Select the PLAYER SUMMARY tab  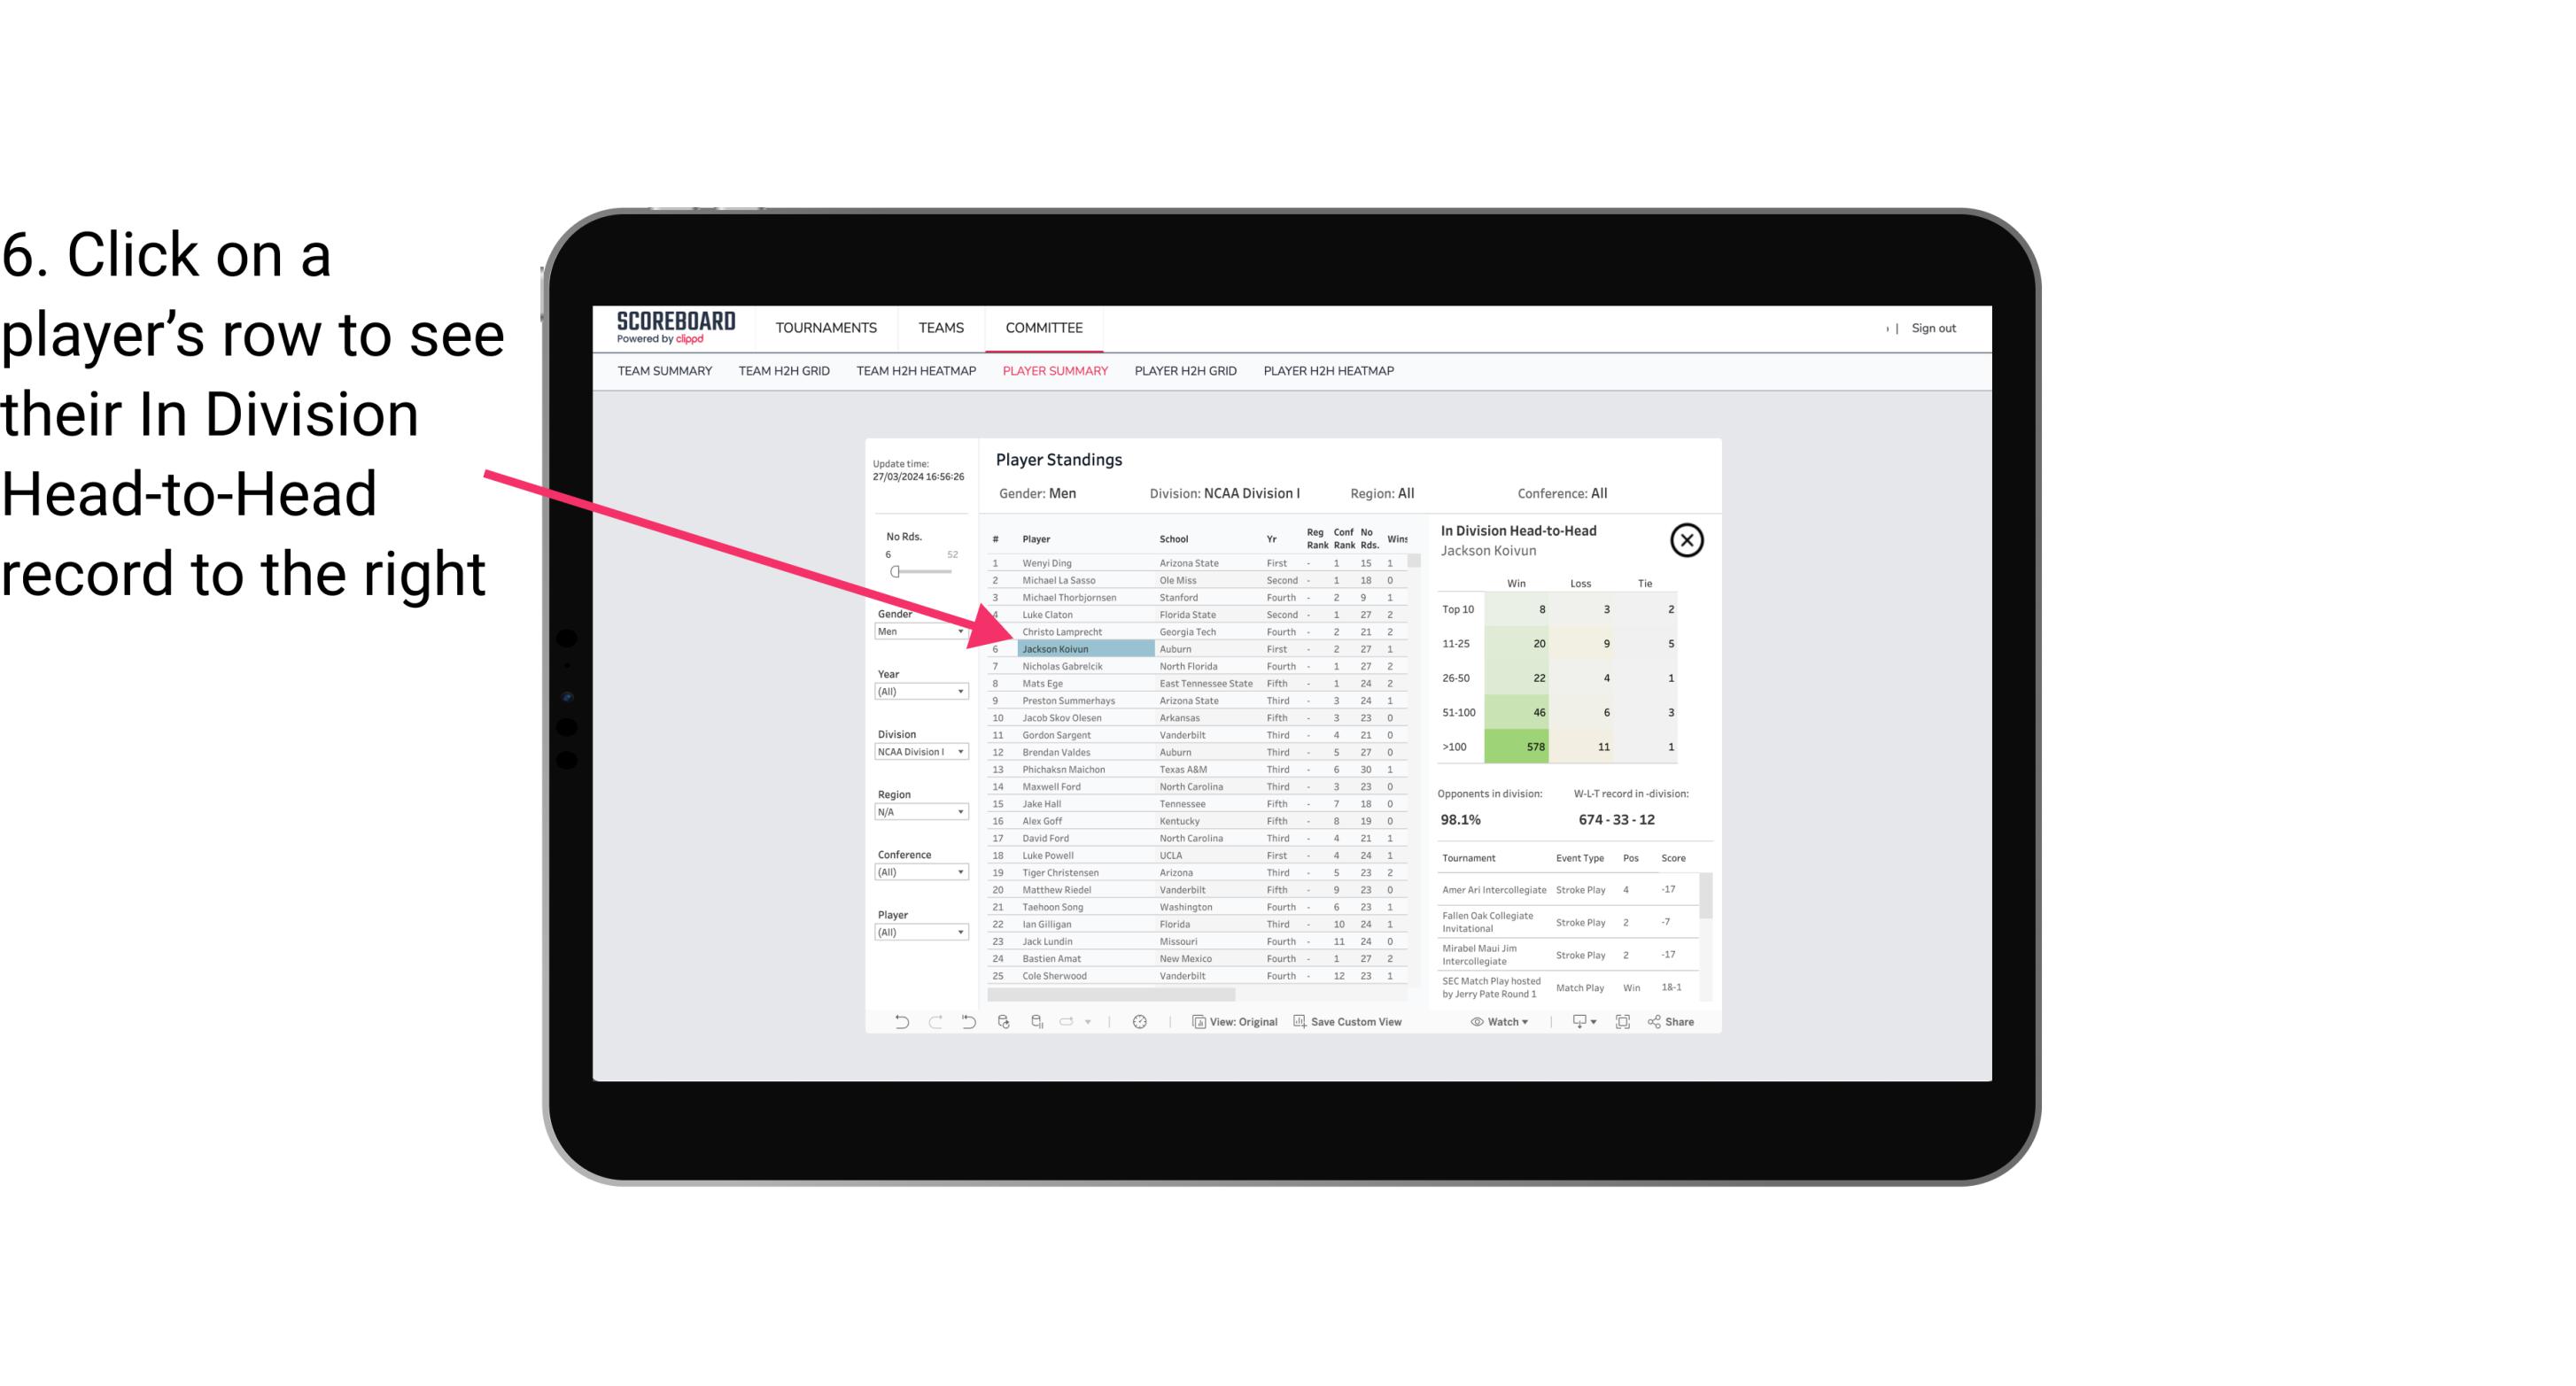click(x=1053, y=370)
